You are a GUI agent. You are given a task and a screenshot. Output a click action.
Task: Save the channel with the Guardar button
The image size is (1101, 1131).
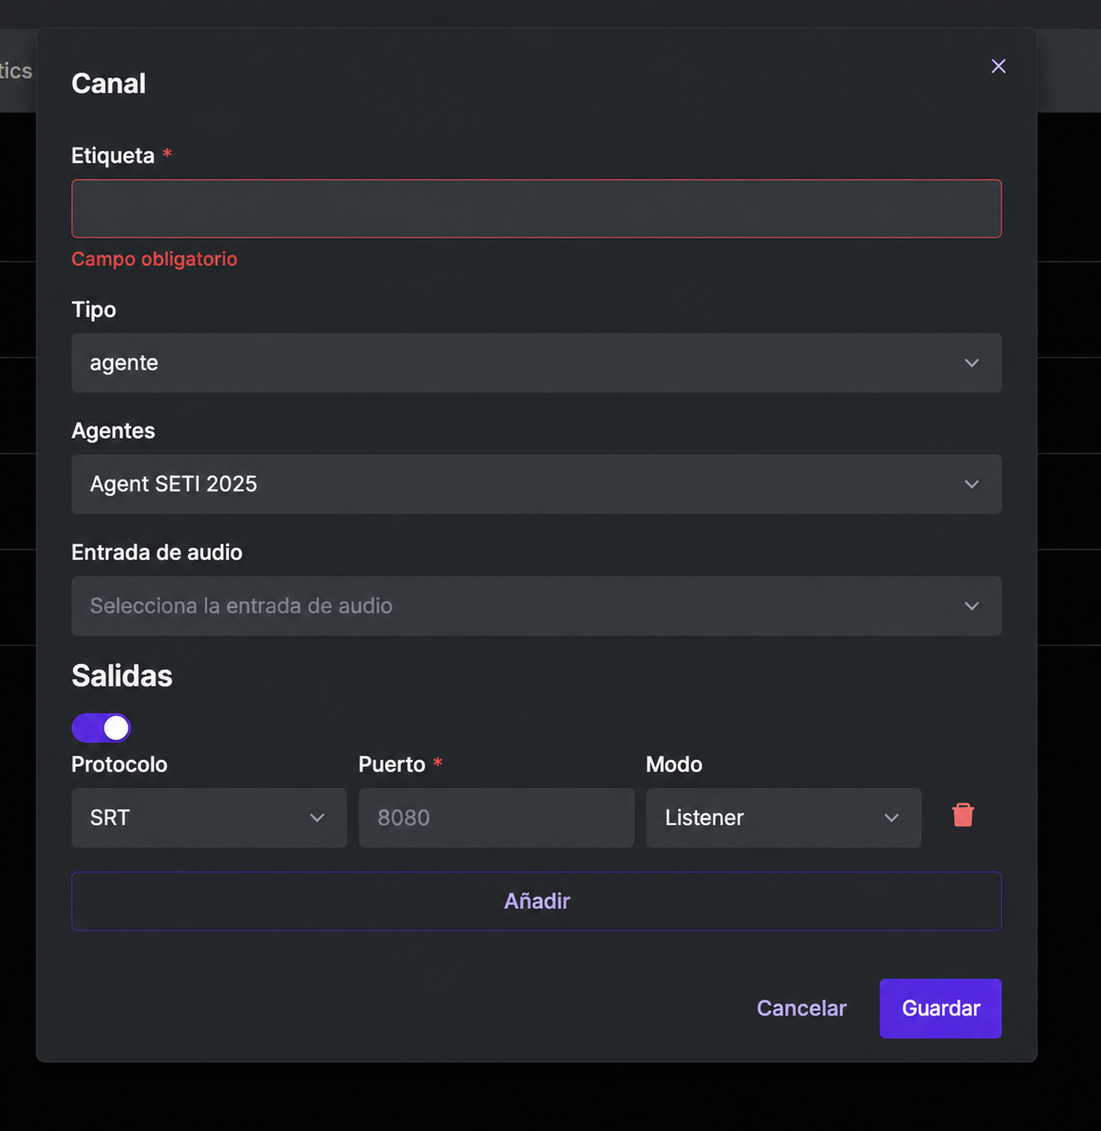940,1008
